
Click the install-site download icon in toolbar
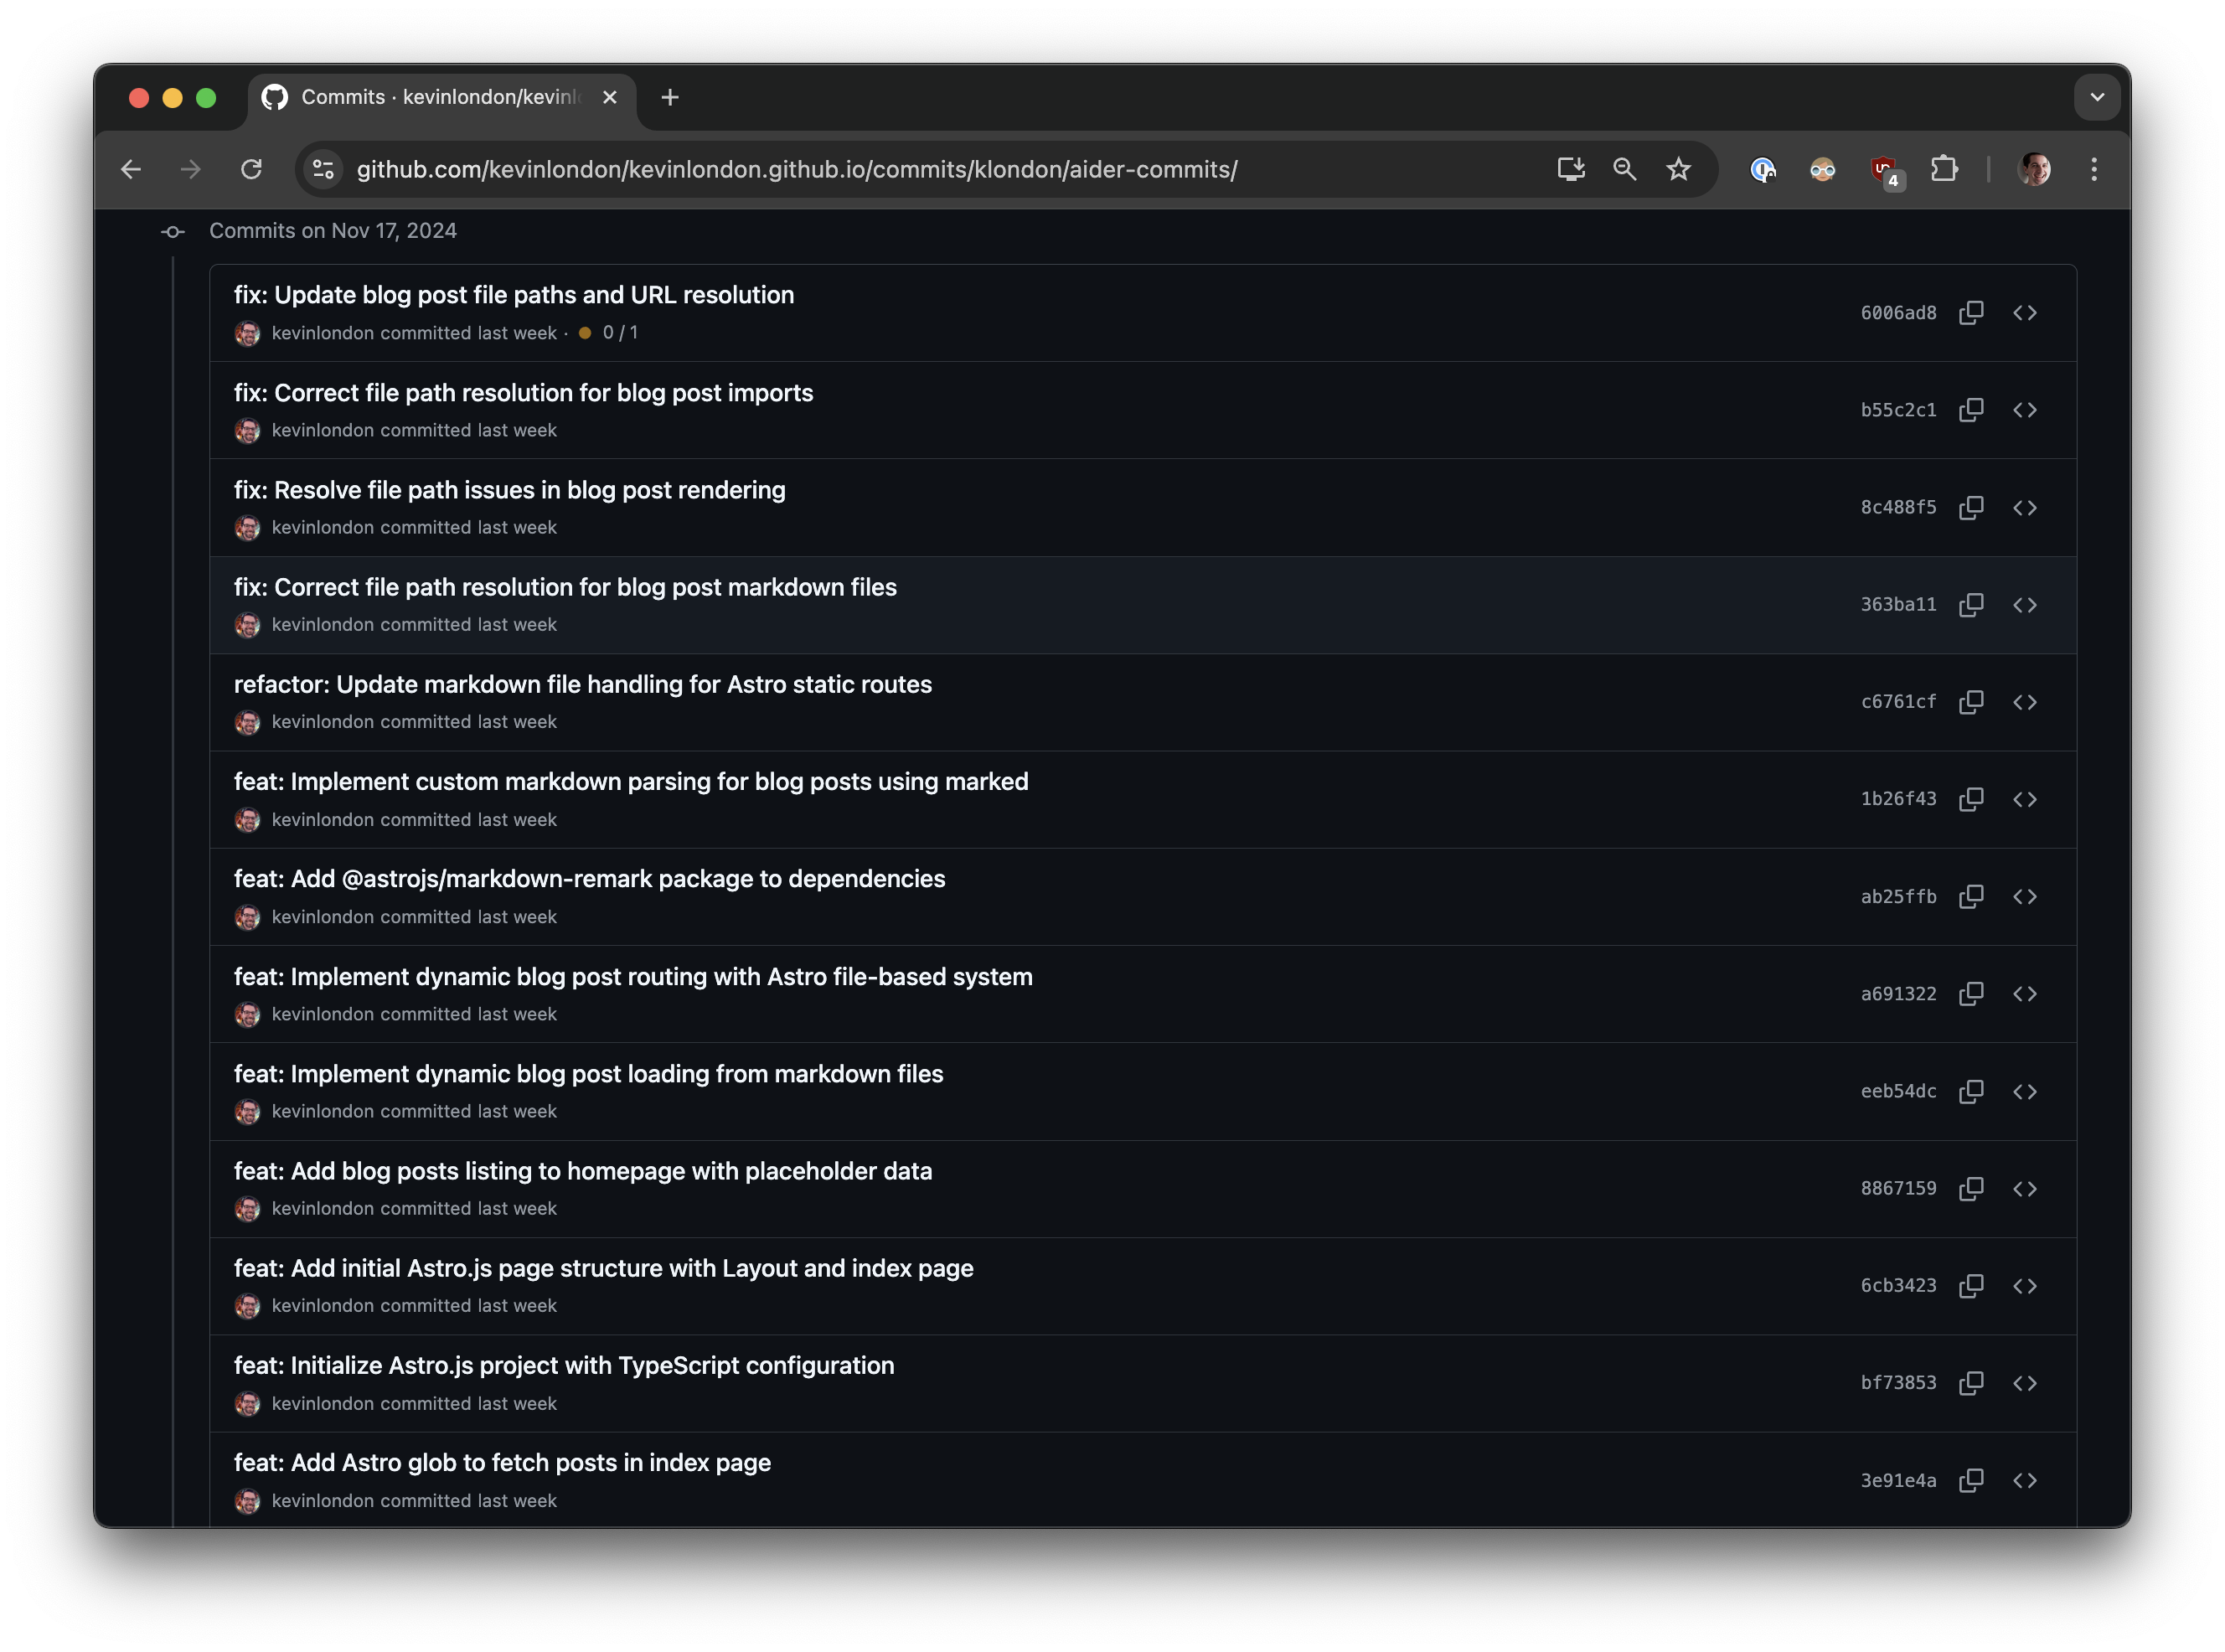click(1570, 169)
